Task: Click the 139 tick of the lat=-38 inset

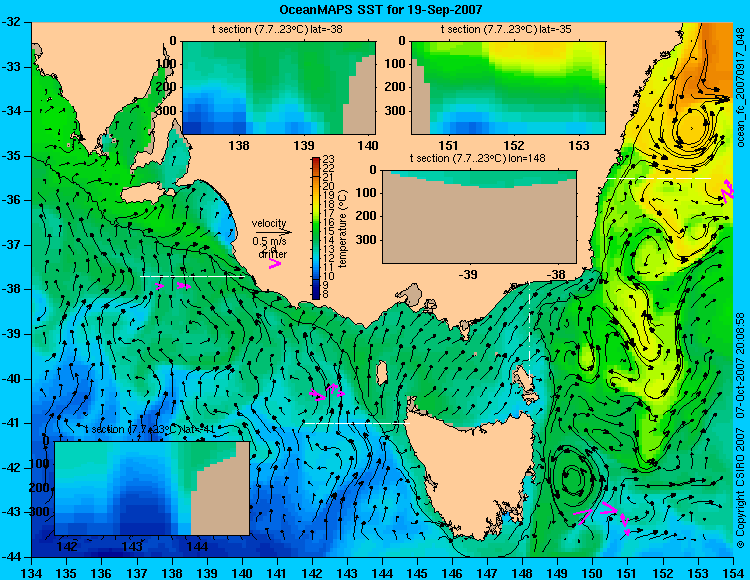Action: (303, 145)
